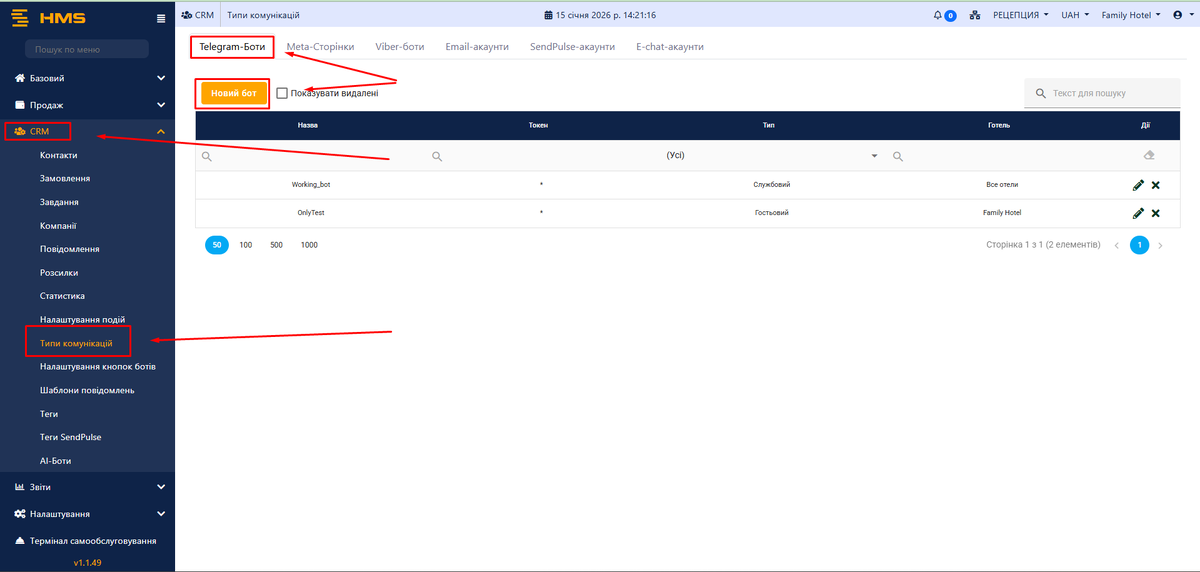Edit OnlyTest bot with pencil icon
The height and width of the screenshot is (572, 1200).
pos(1138,213)
